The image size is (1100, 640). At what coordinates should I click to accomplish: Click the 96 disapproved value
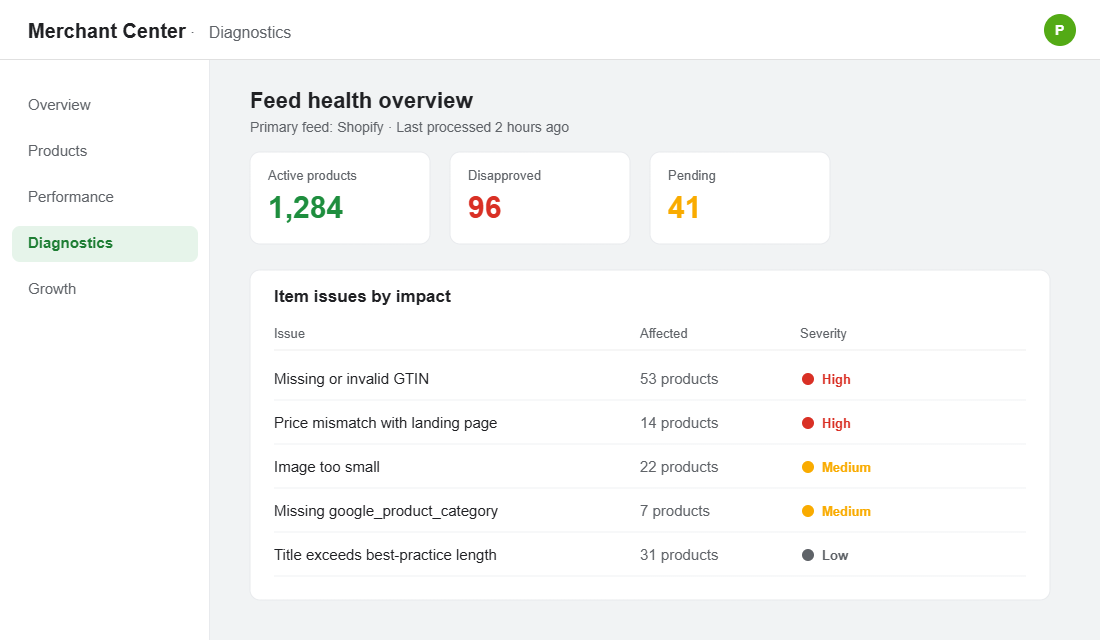tap(484, 208)
